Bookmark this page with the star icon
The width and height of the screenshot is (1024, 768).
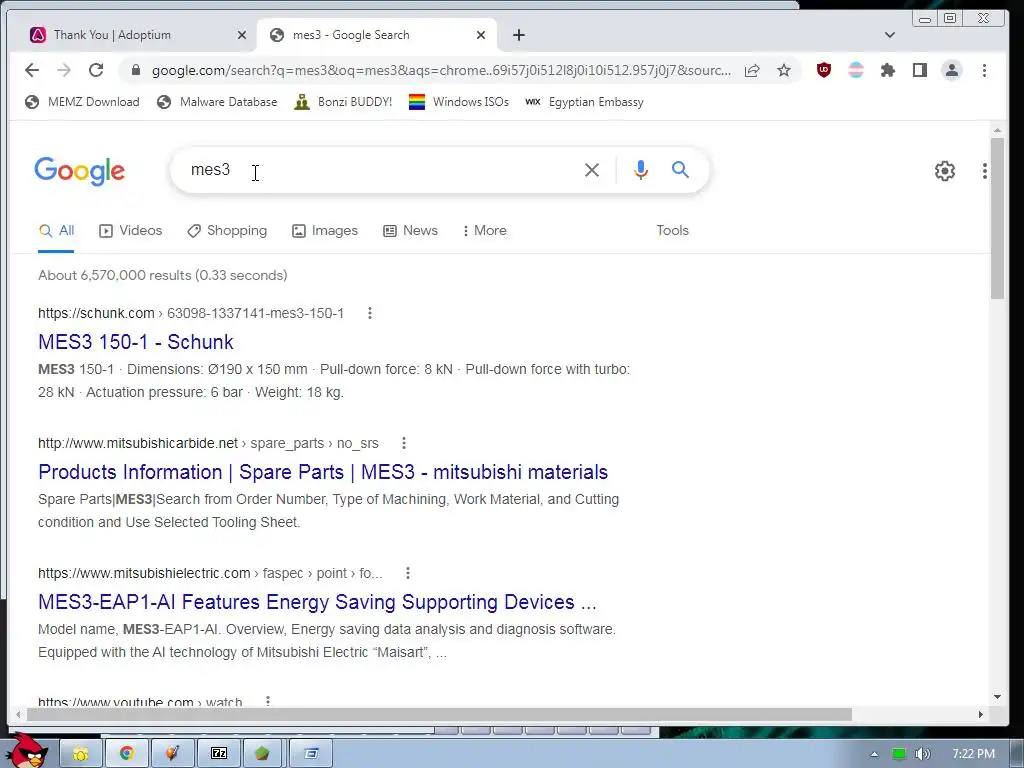tap(784, 70)
